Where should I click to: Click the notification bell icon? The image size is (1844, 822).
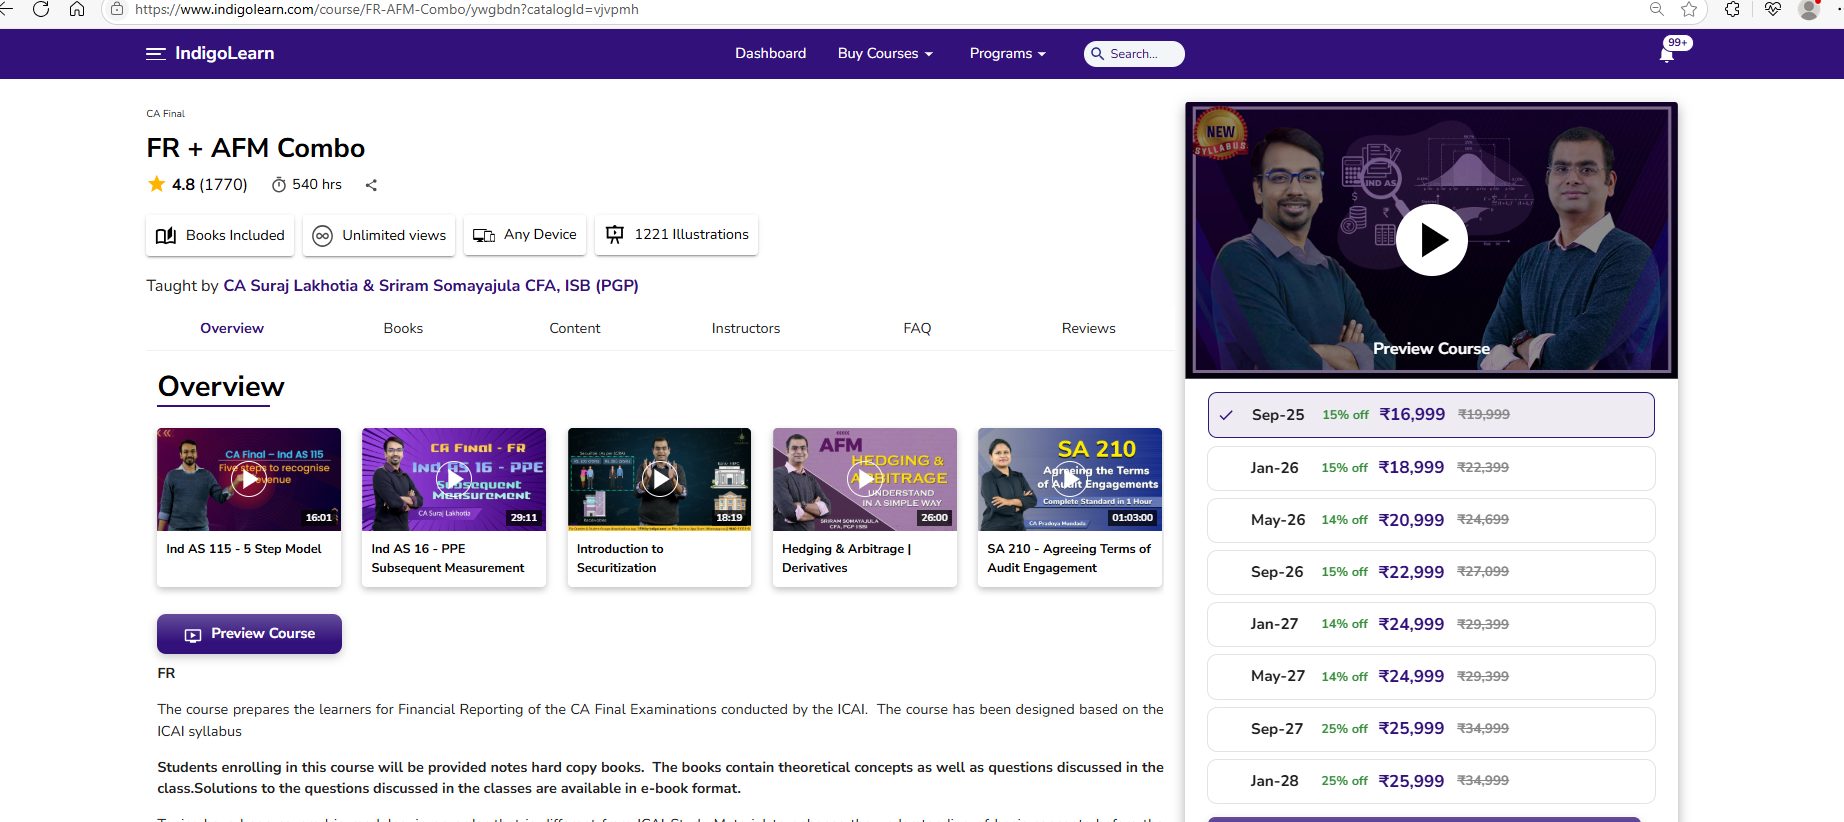point(1666,55)
